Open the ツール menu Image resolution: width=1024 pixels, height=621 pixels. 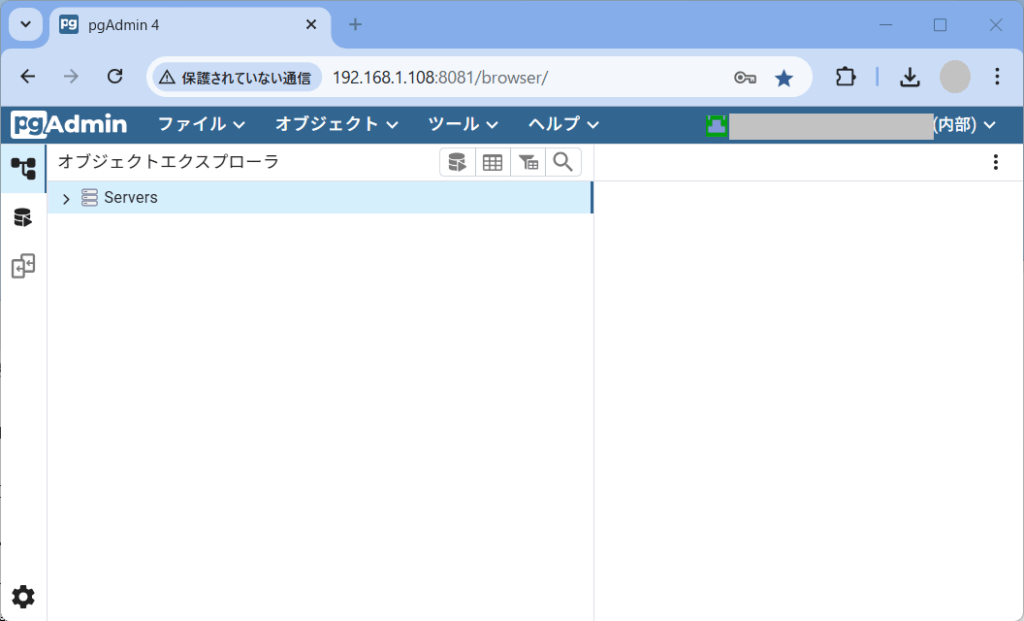463,124
